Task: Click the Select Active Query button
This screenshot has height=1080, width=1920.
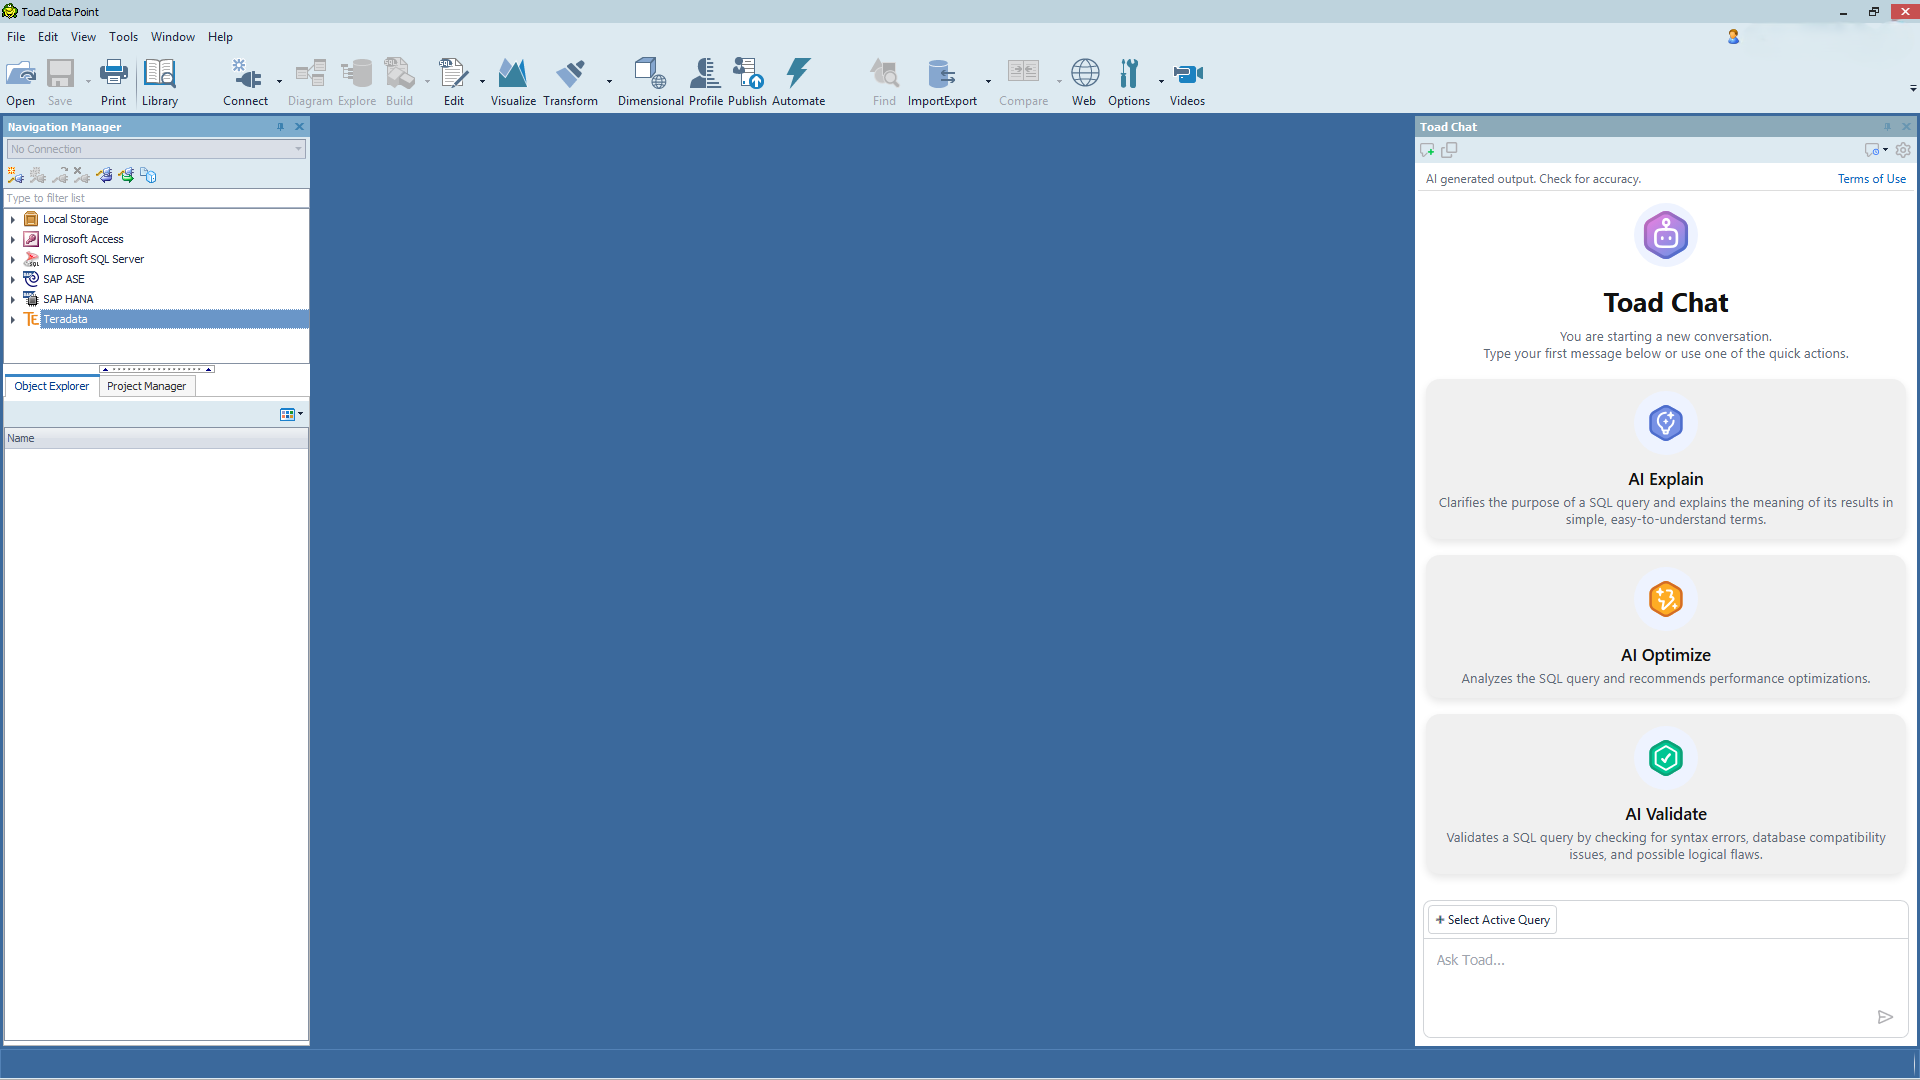Action: pyautogui.click(x=1491, y=920)
